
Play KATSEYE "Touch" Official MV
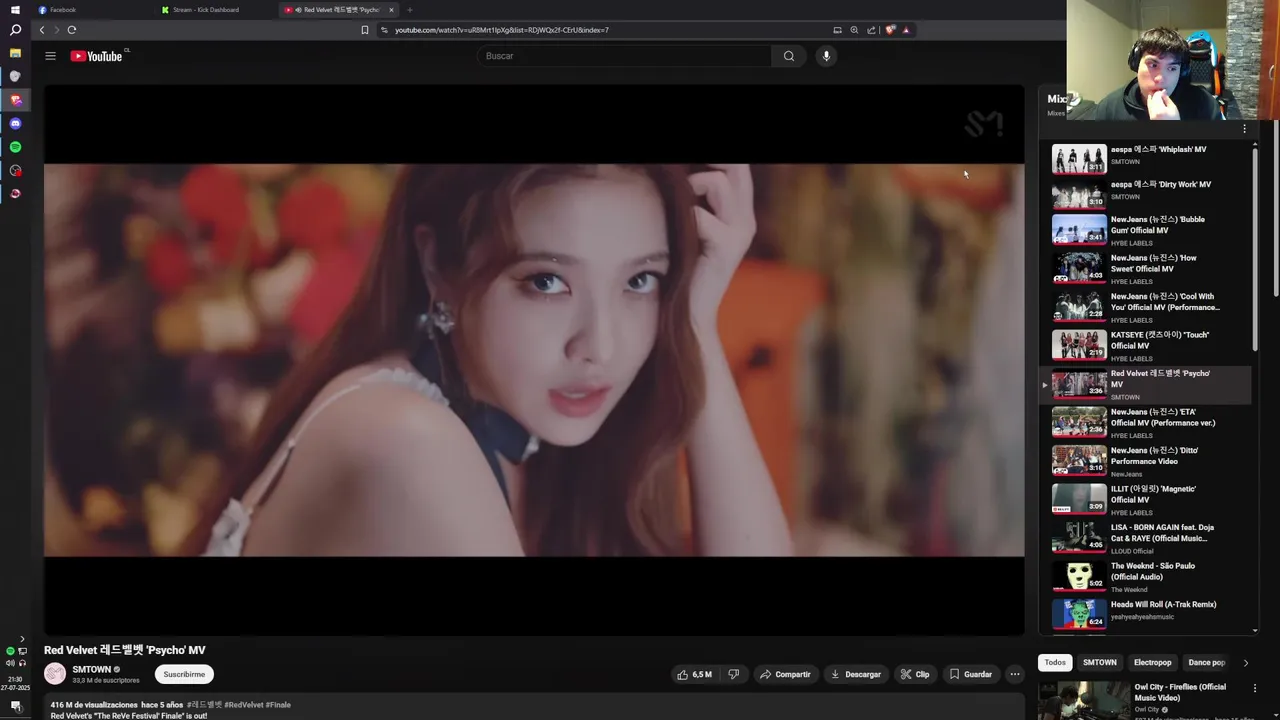coord(1145,345)
